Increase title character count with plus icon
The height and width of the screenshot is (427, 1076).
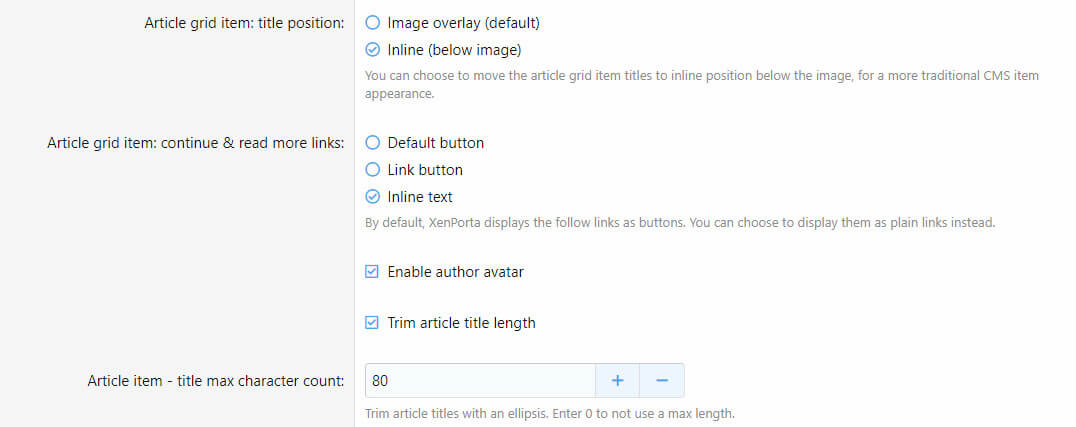point(618,381)
